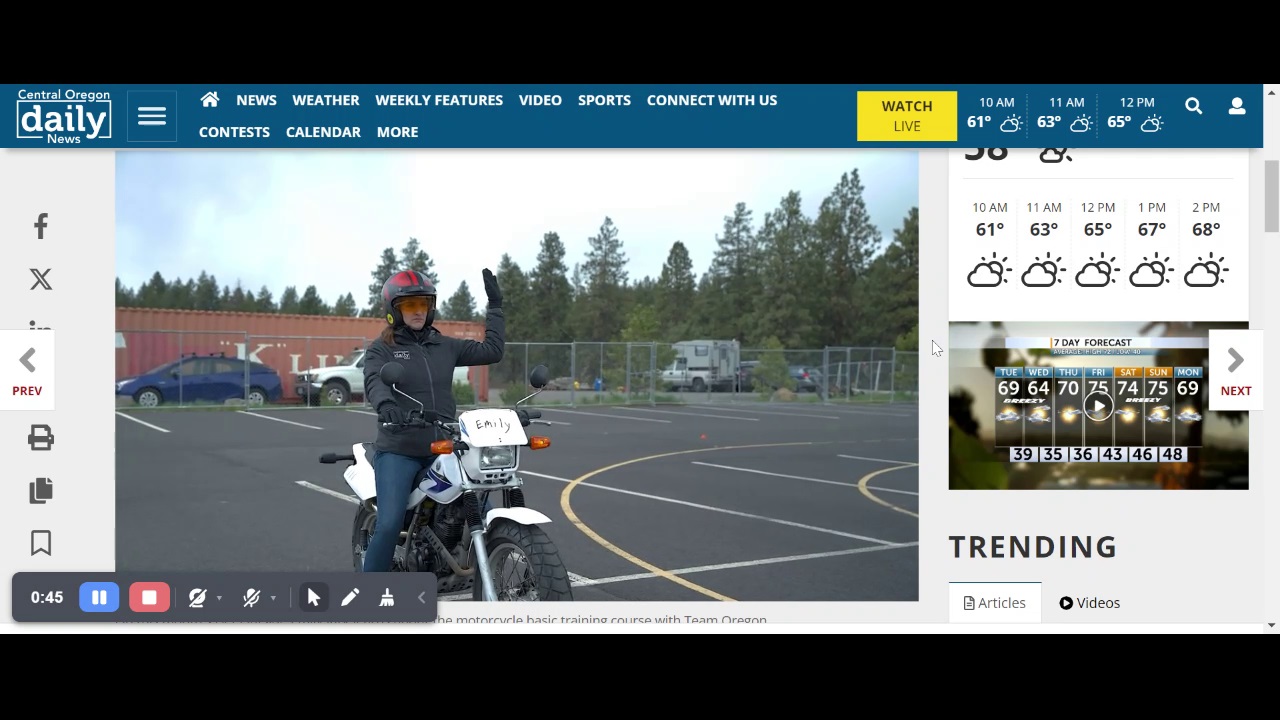Play the 7 Day Forecast video
Screen dimensions: 1280x720
(x=1098, y=406)
